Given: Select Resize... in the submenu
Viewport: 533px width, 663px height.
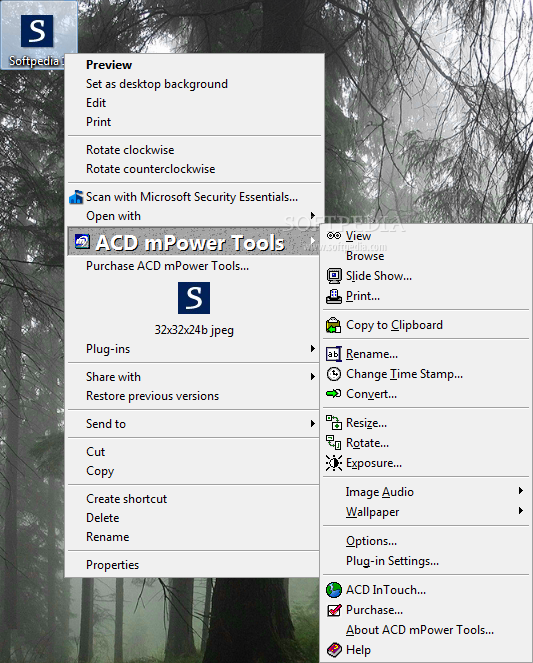Looking at the screenshot, I should pos(366,423).
